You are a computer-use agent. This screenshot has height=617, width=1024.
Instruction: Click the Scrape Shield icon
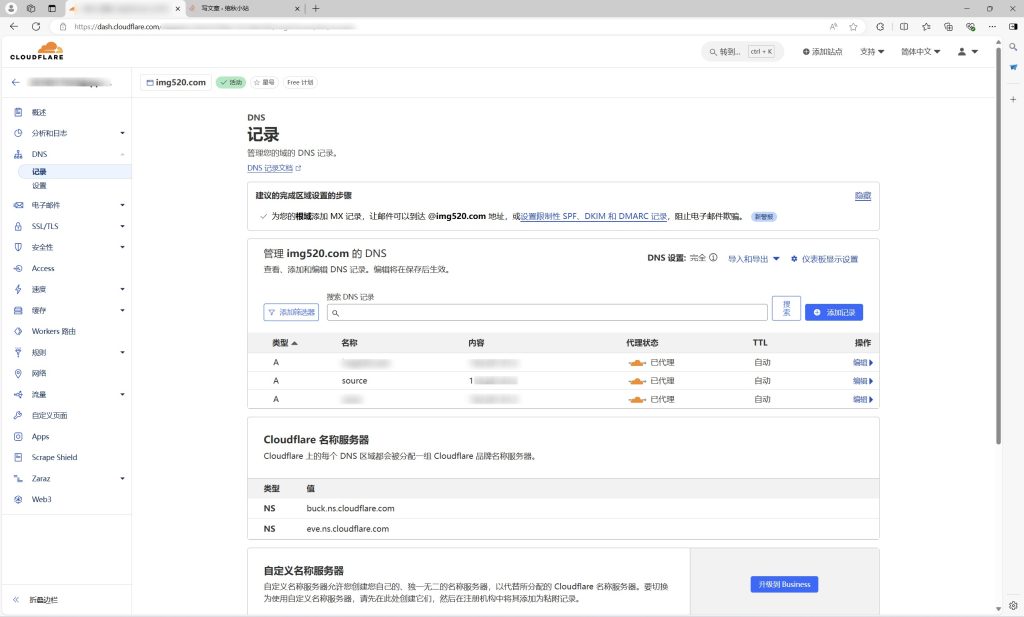(18, 457)
